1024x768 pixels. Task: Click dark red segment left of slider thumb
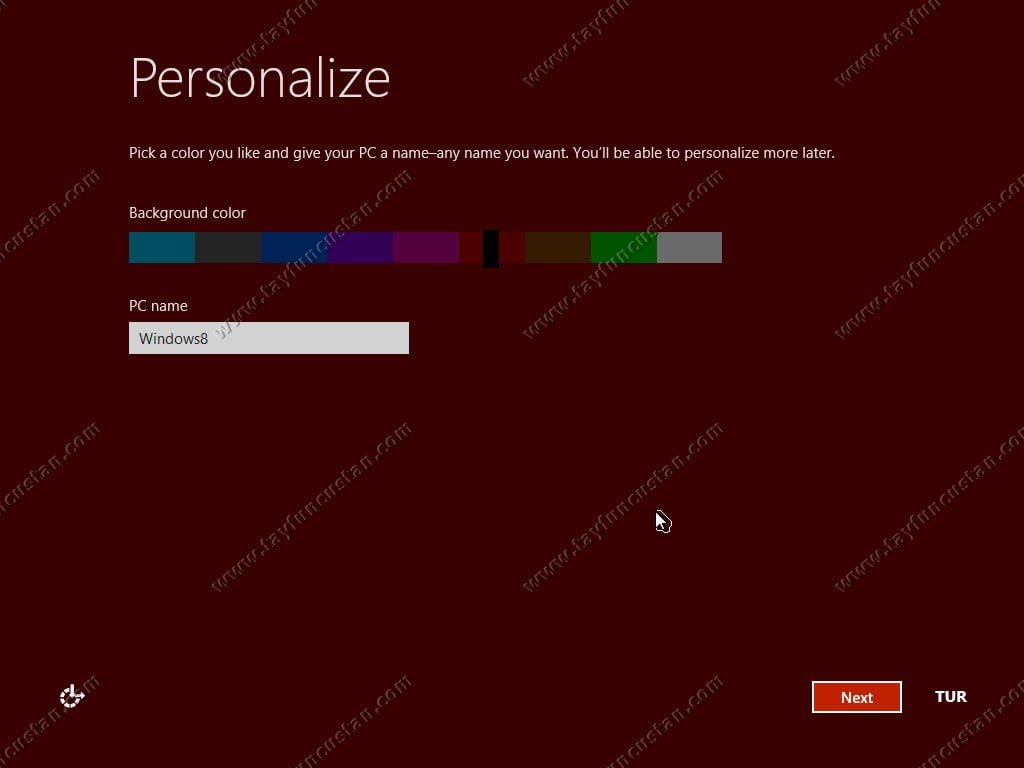click(x=470, y=247)
